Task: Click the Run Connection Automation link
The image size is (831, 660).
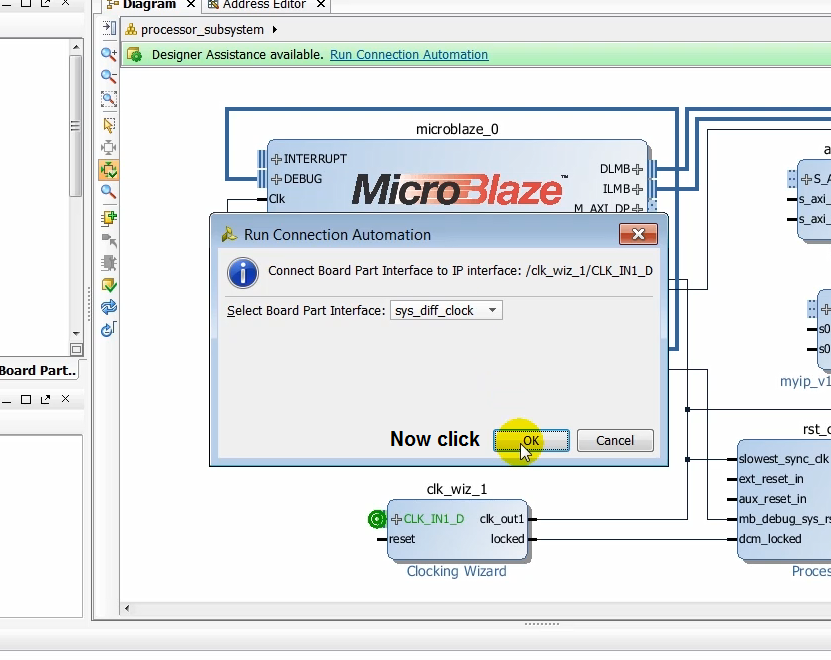Action: [408, 55]
